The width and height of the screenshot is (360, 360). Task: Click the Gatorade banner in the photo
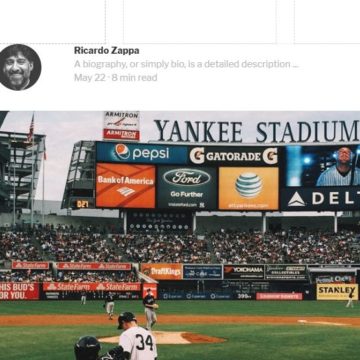point(233,156)
